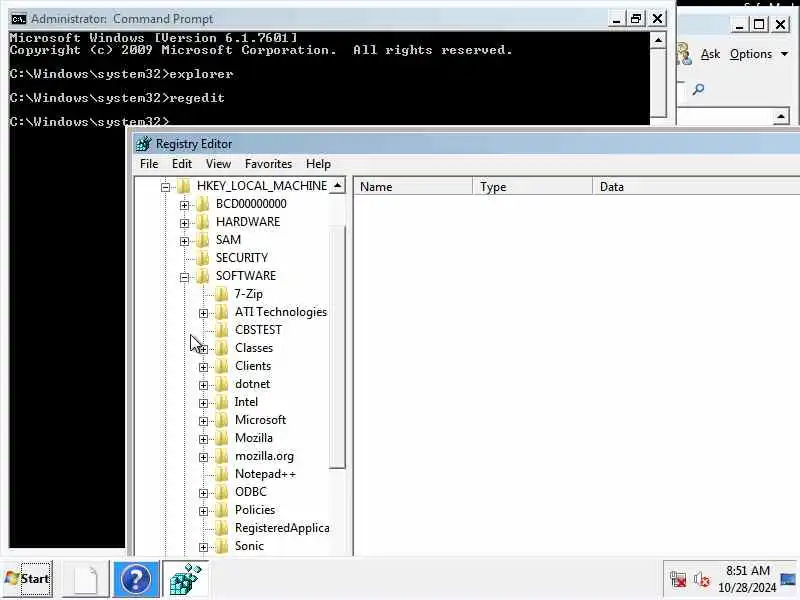Select the SAM folder icon
The width and height of the screenshot is (800, 600).
(203, 240)
